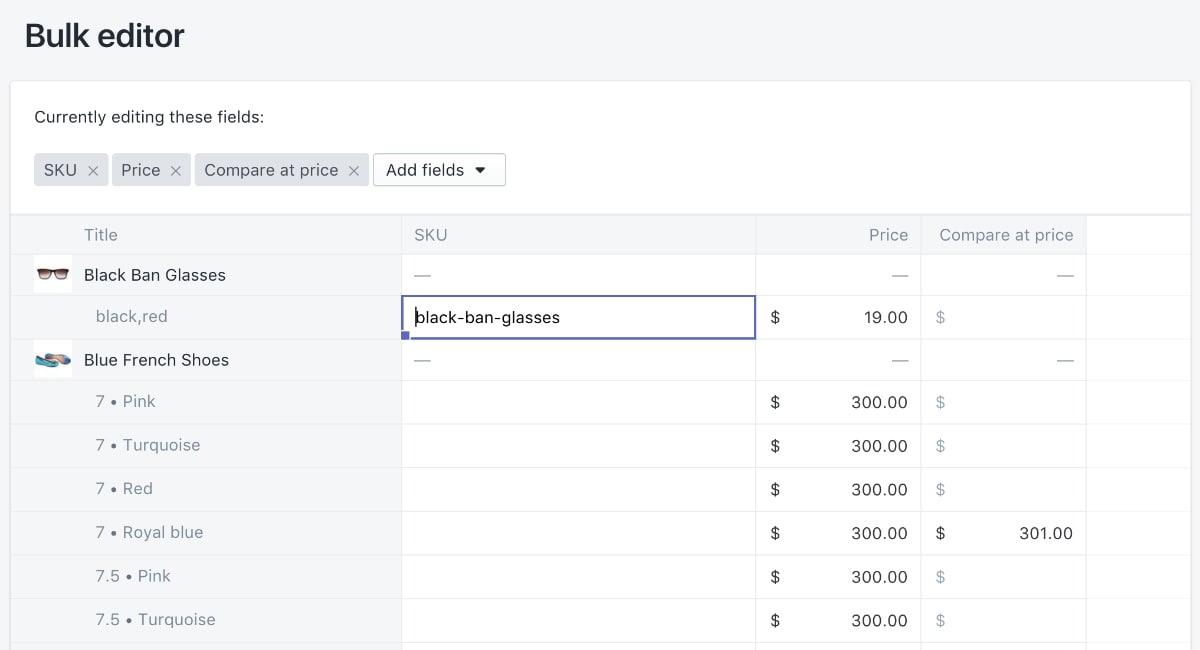Screen dimensions: 1200x650
Task: Edit SKU cell for 7.5 • Turquoise
Action: pyautogui.click(x=578, y=620)
